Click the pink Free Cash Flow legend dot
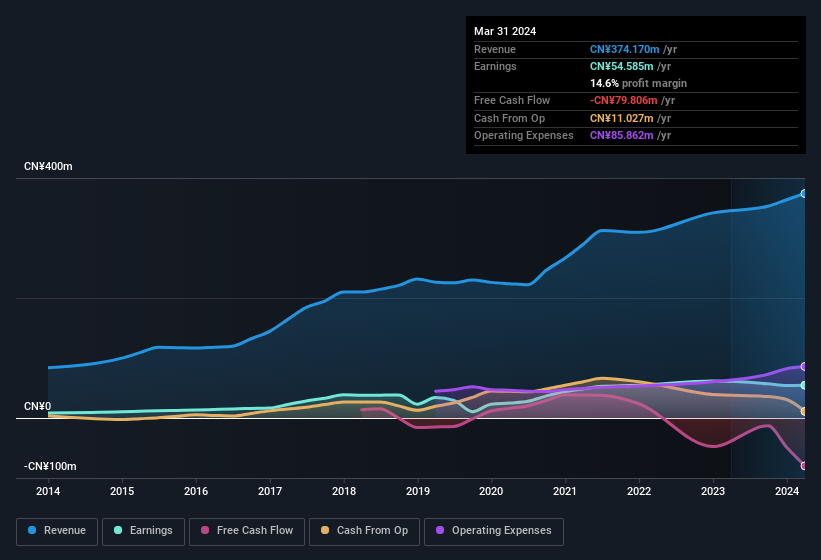The image size is (821, 560). (205, 531)
